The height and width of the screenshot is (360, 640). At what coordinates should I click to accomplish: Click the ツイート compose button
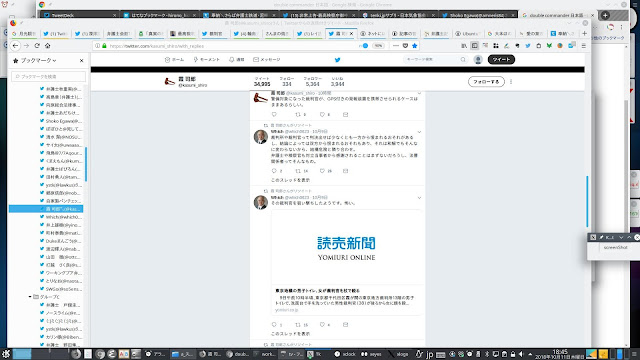click(x=501, y=60)
